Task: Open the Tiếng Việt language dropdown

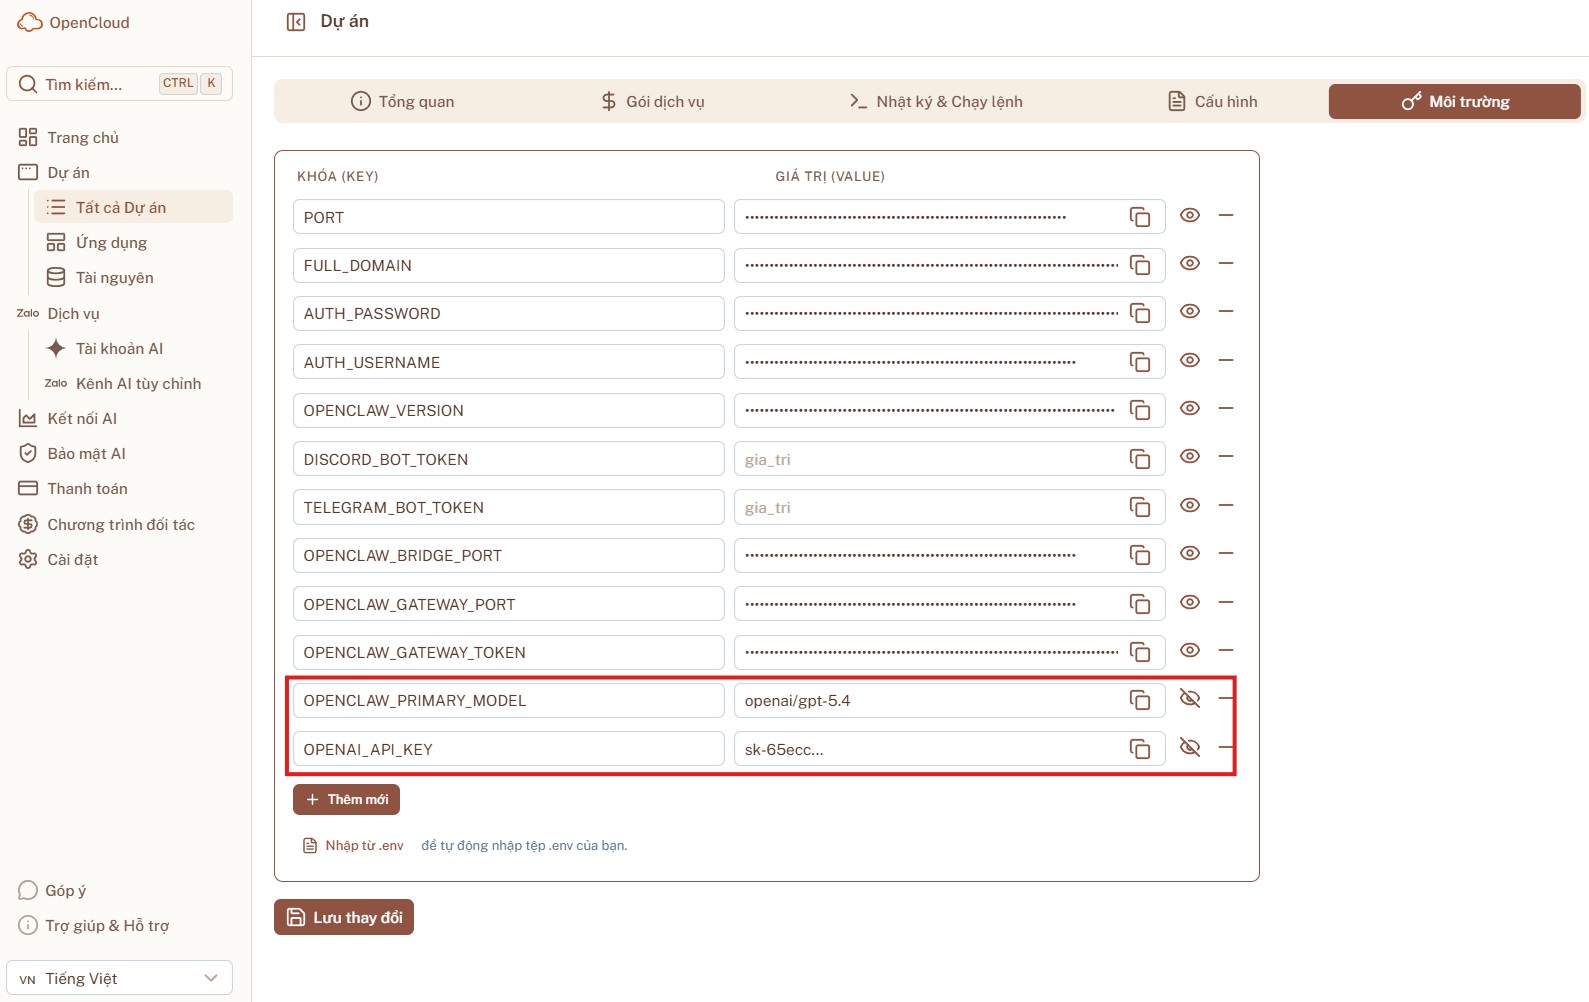Action: click(x=119, y=978)
